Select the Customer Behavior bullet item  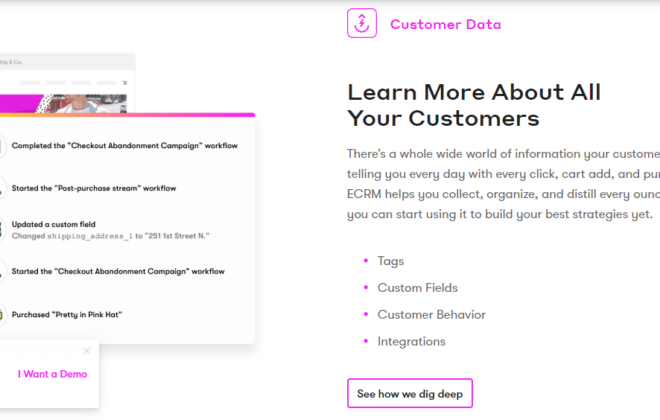431,315
